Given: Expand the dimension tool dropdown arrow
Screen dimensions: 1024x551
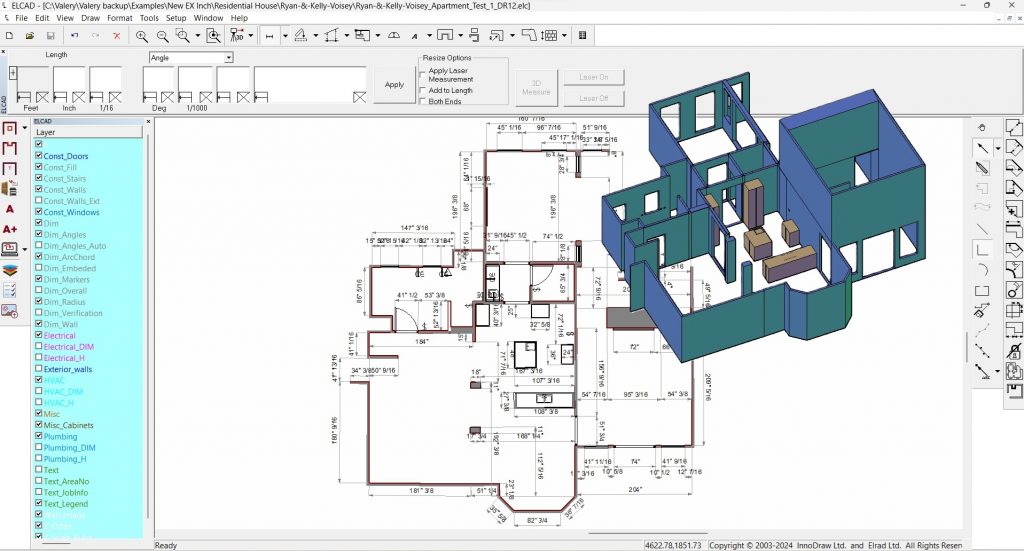Looking at the screenshot, I should click(285, 36).
